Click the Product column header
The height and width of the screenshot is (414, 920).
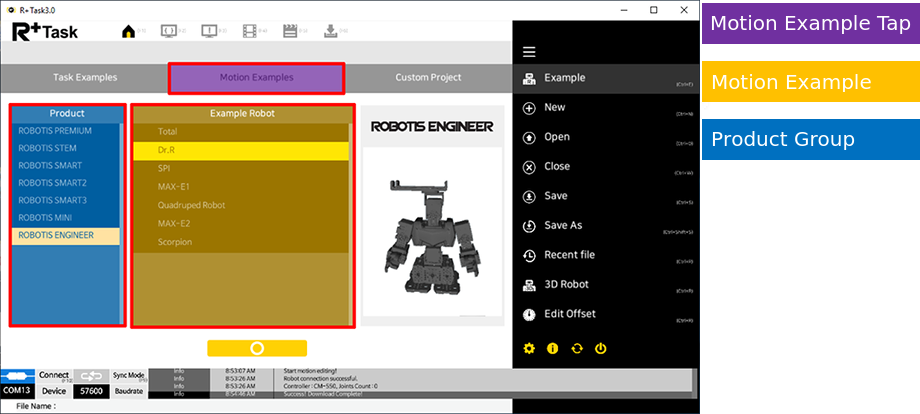[x=67, y=114]
